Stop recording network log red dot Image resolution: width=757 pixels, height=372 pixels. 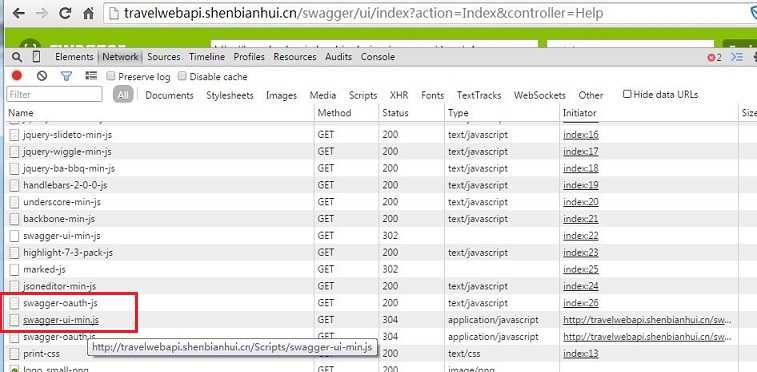coord(17,76)
